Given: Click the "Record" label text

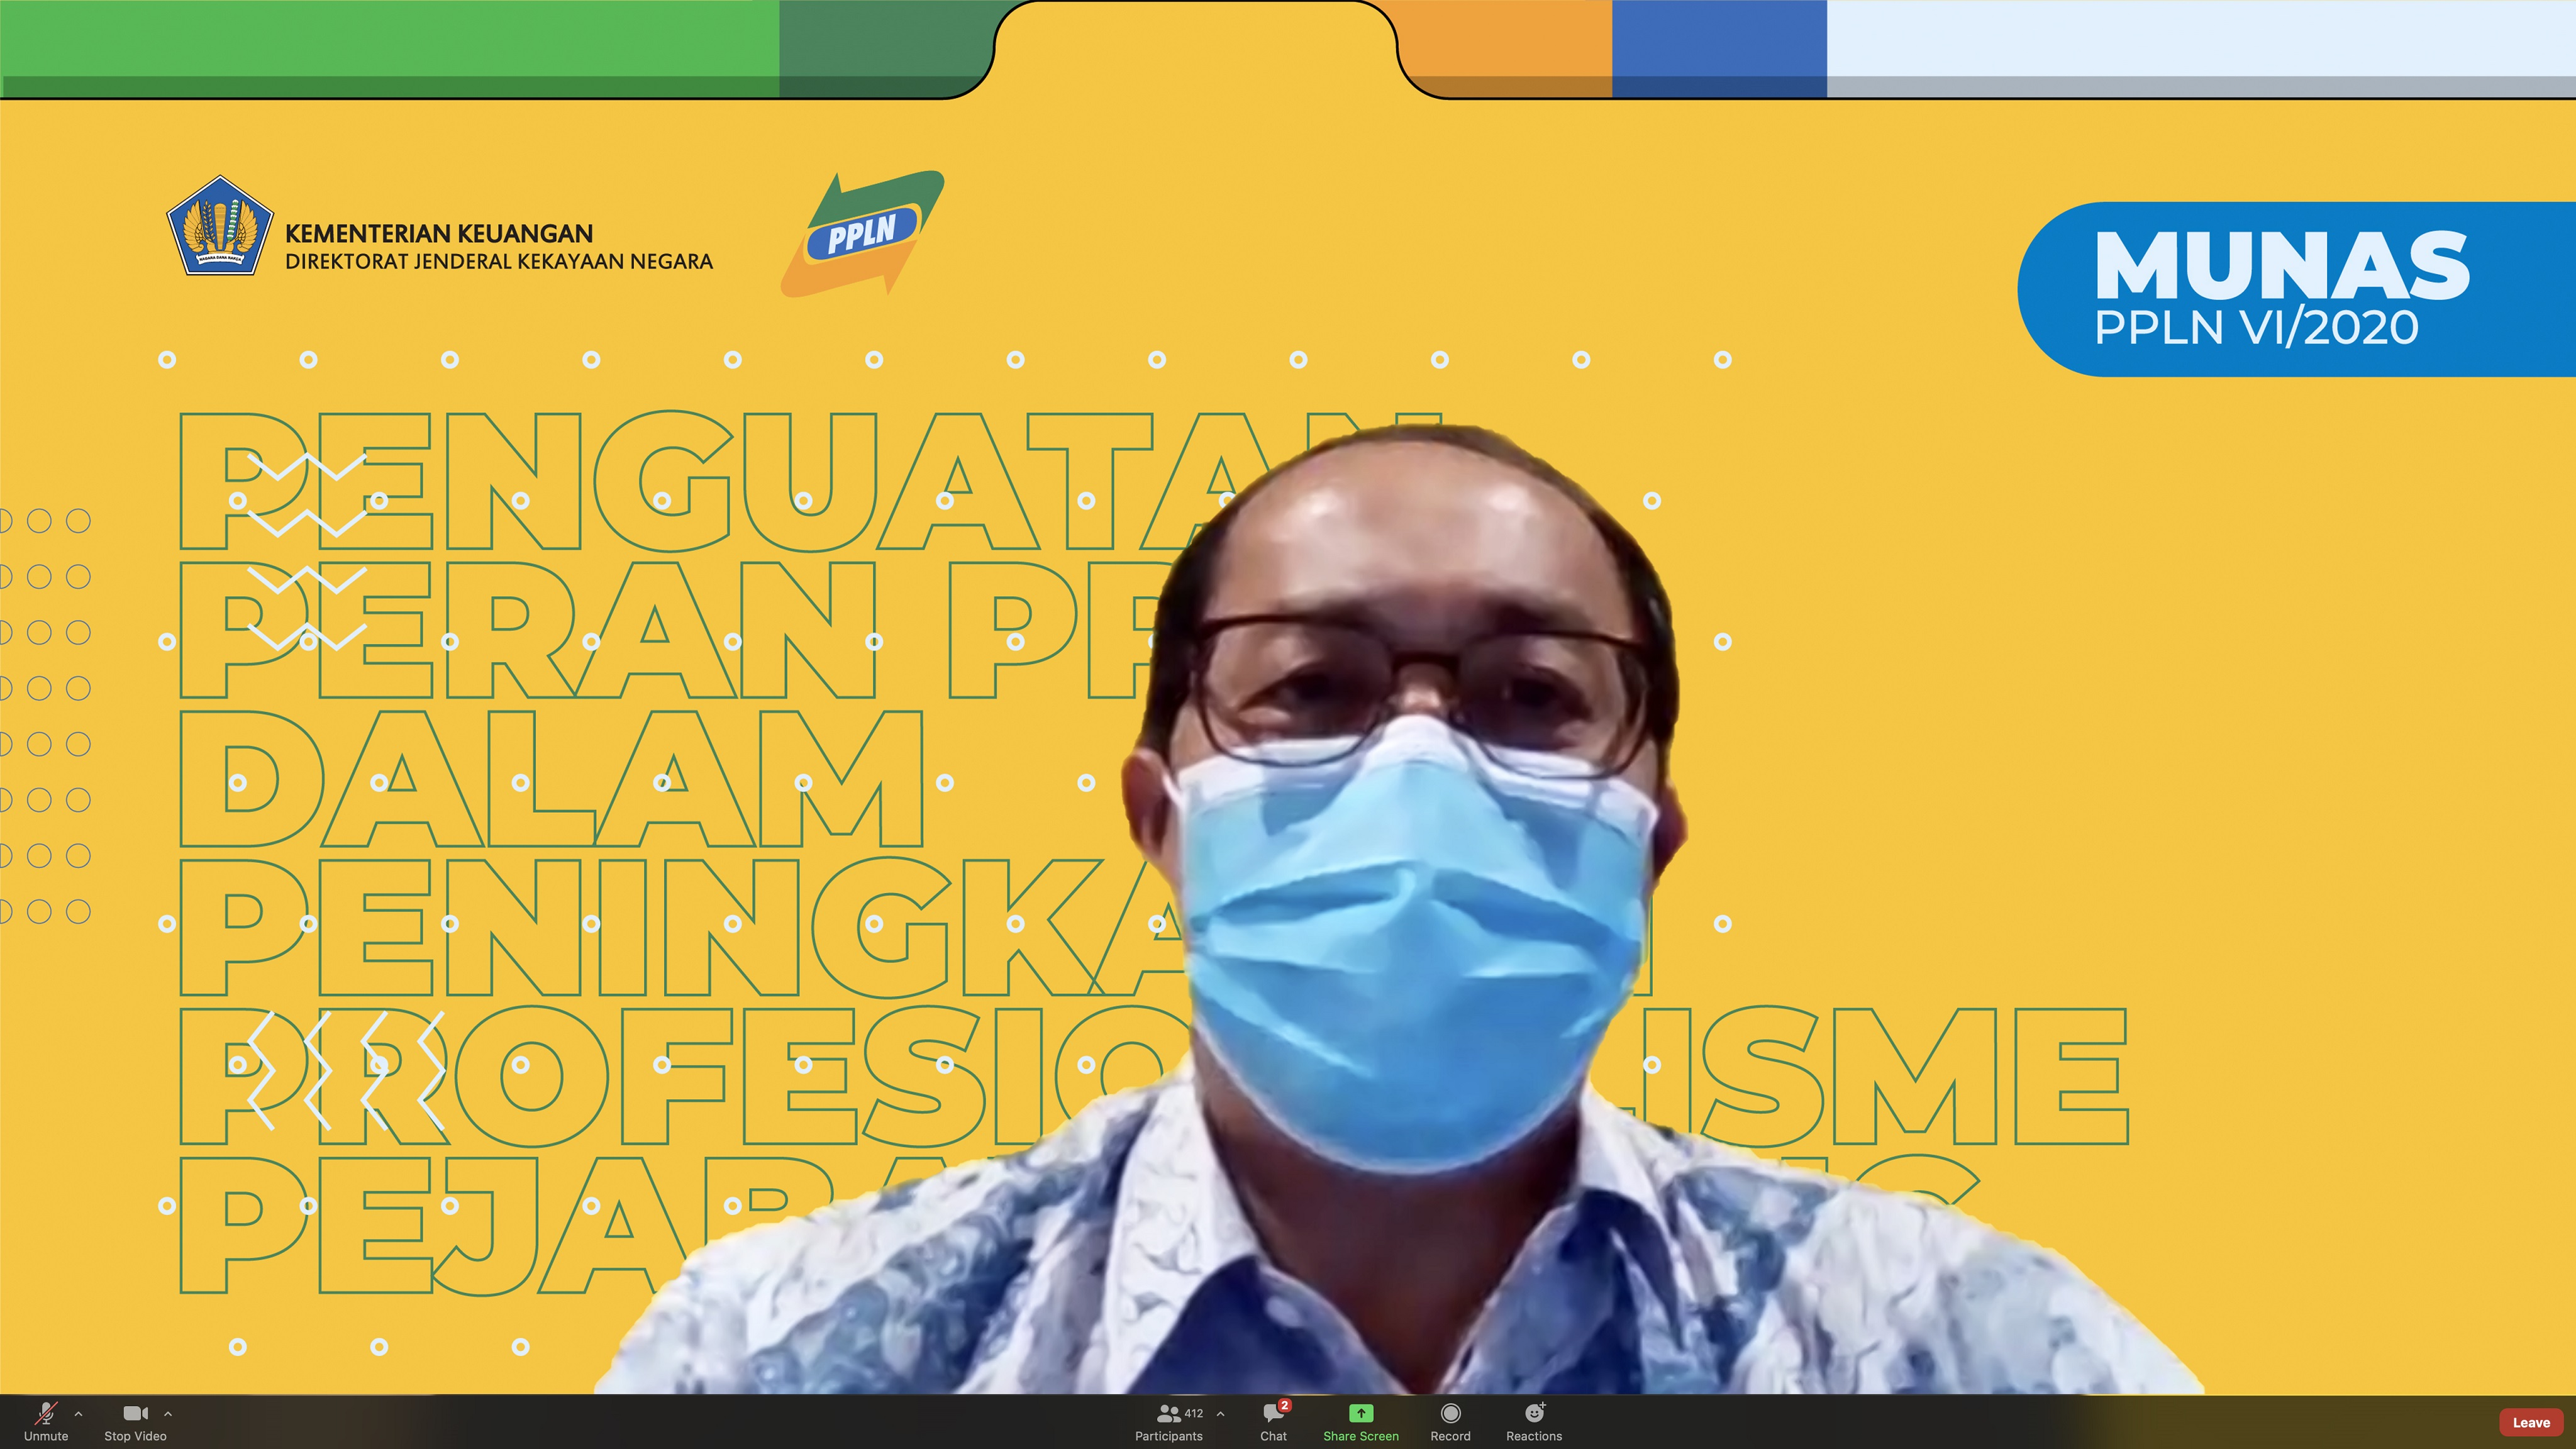Looking at the screenshot, I should tap(1450, 1436).
